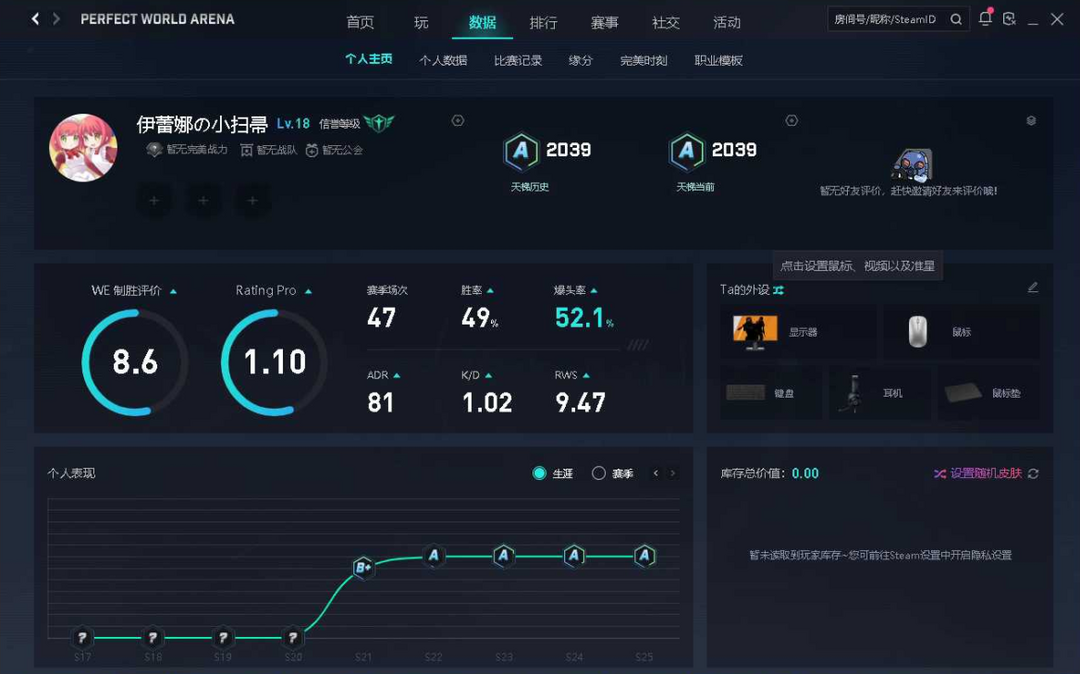Screen dimensions: 1080x674
Task: Select the 生涯 radio button
Action: [539, 473]
